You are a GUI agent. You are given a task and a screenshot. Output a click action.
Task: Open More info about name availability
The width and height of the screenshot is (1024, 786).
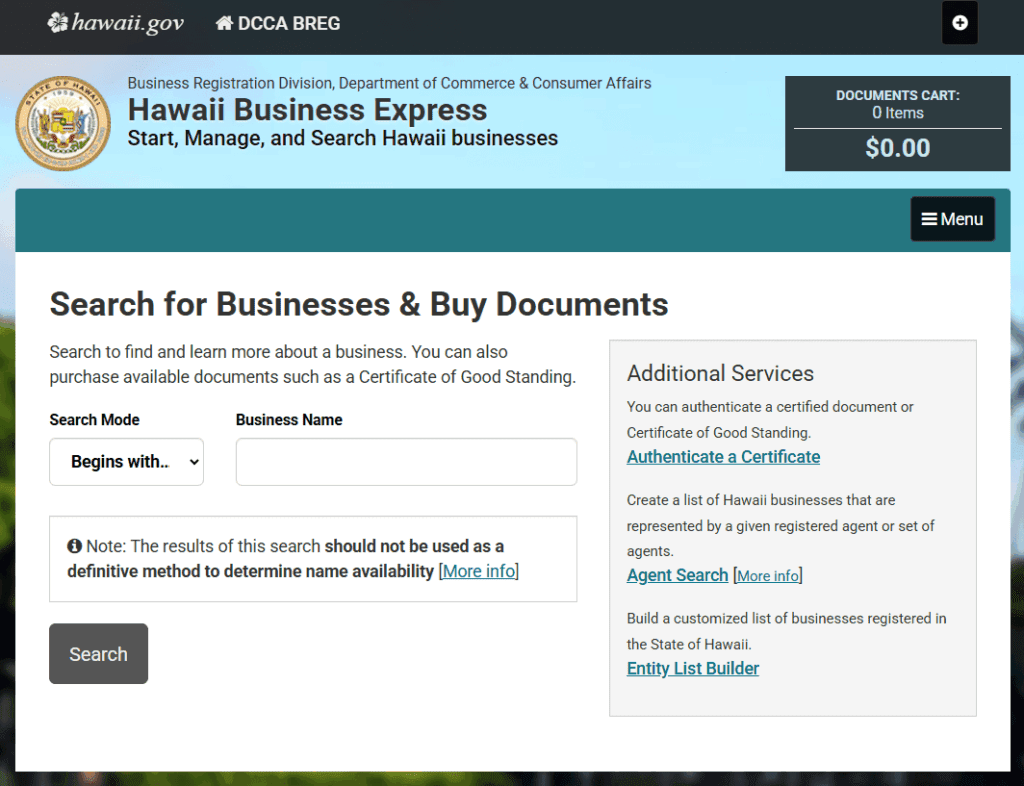[478, 571]
